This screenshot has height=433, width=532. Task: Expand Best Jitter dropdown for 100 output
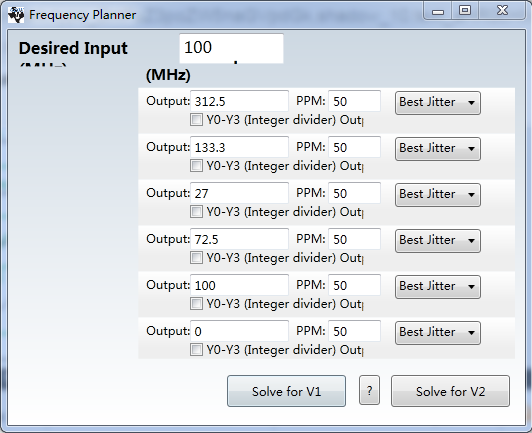[x=438, y=287]
